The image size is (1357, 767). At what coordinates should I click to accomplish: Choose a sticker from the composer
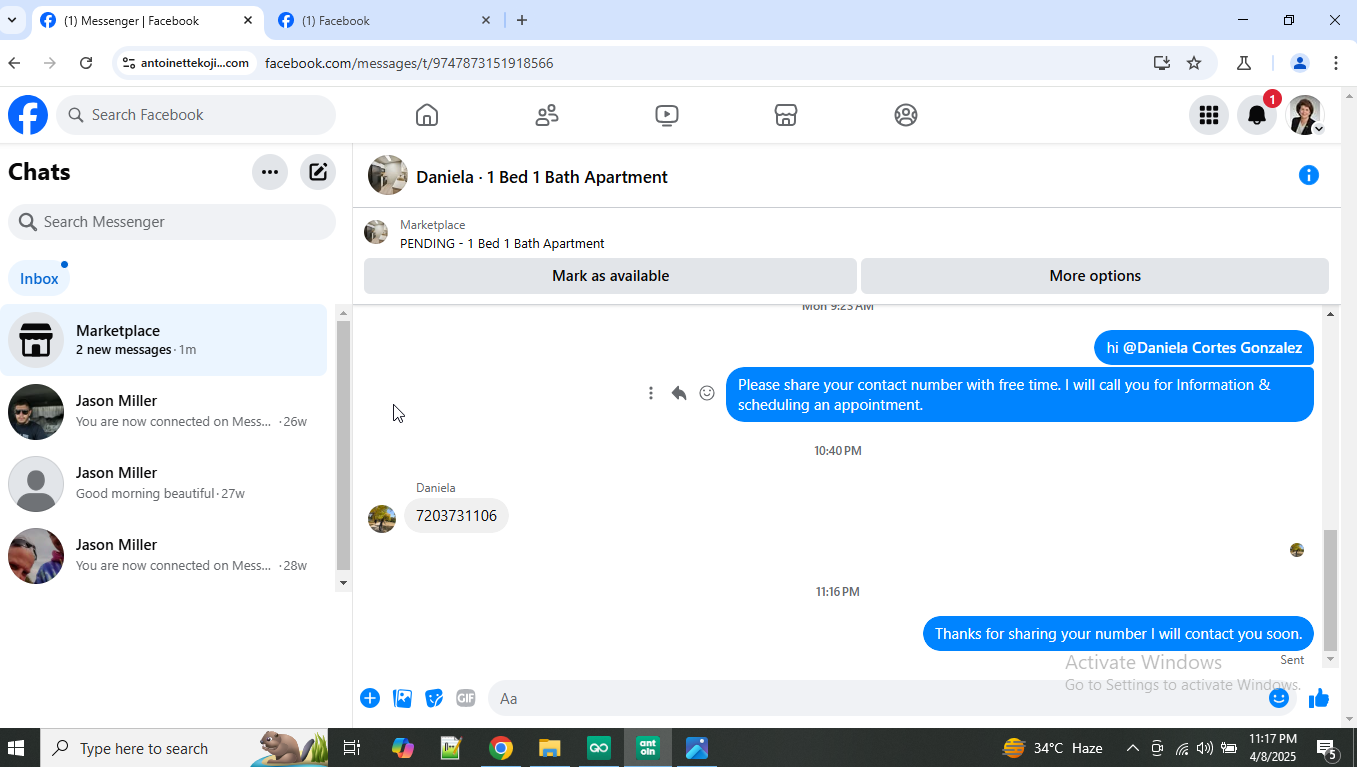(x=434, y=698)
